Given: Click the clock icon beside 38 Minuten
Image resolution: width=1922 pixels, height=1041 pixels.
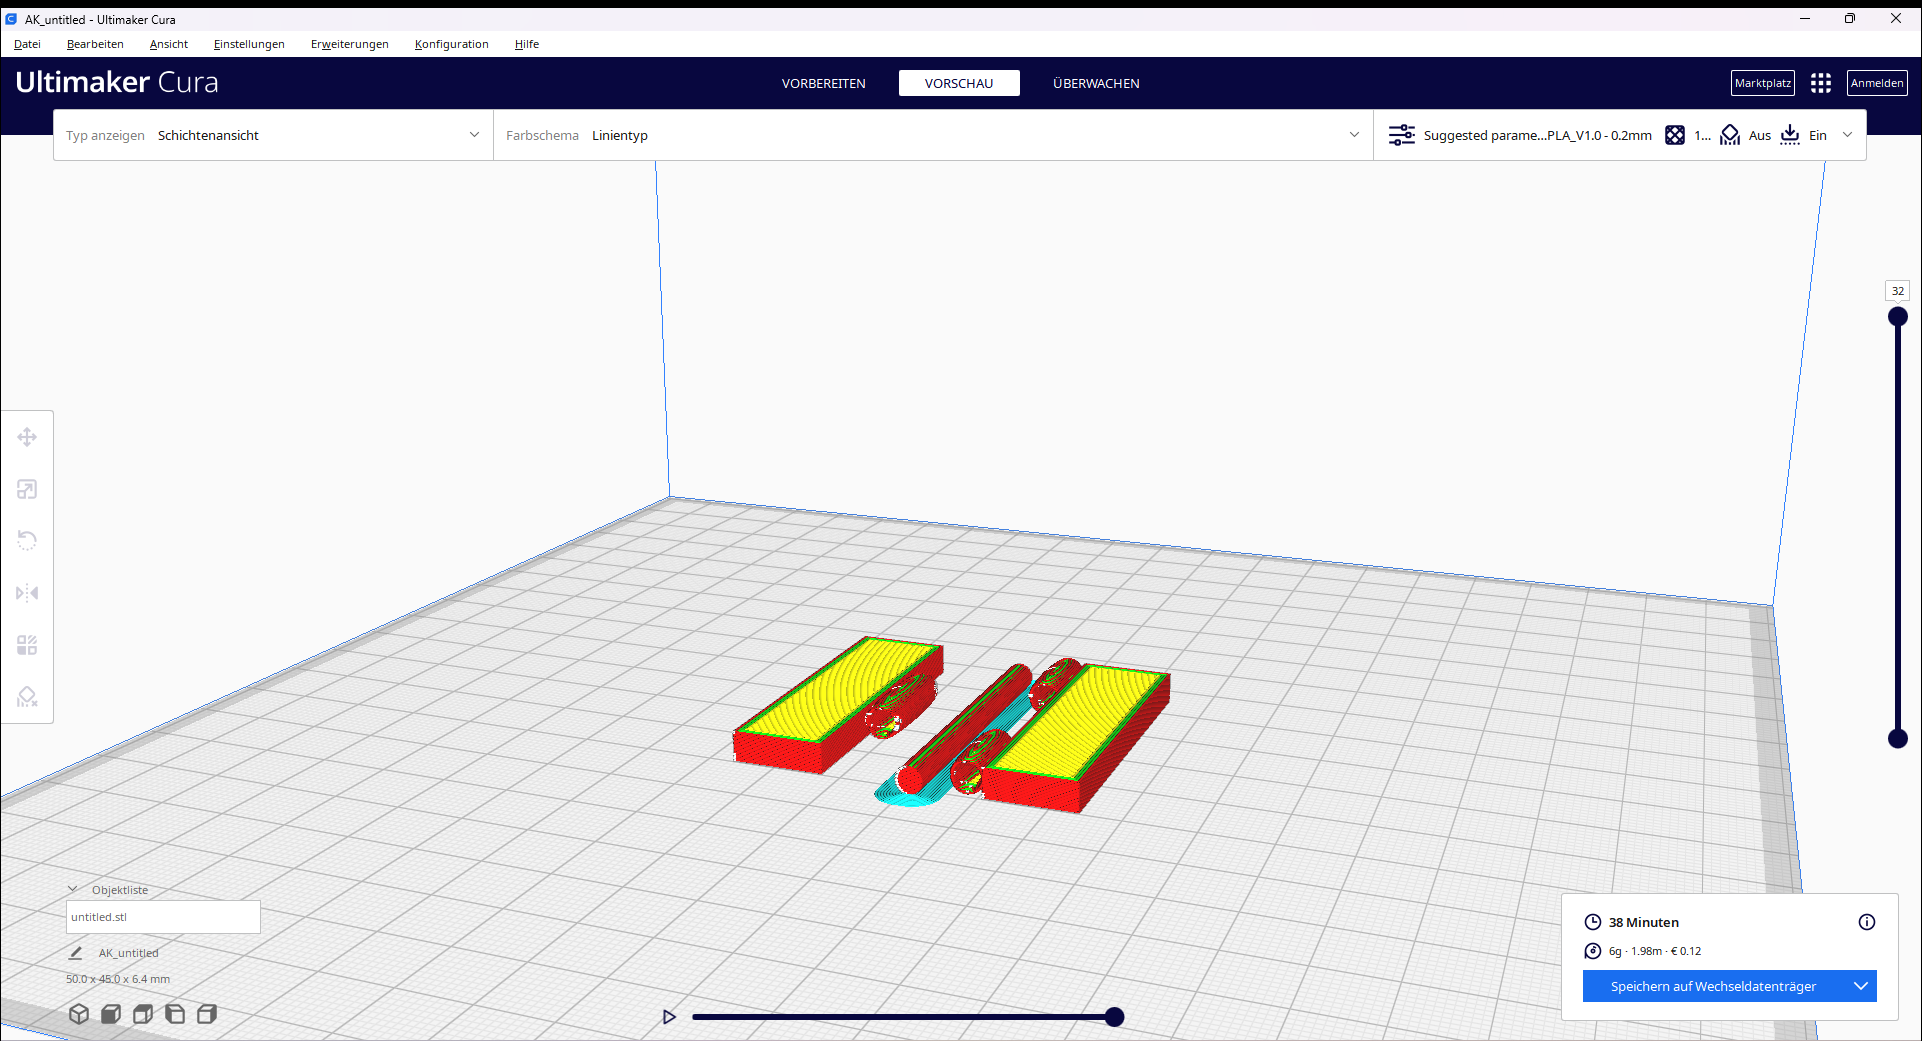Looking at the screenshot, I should tap(1593, 922).
